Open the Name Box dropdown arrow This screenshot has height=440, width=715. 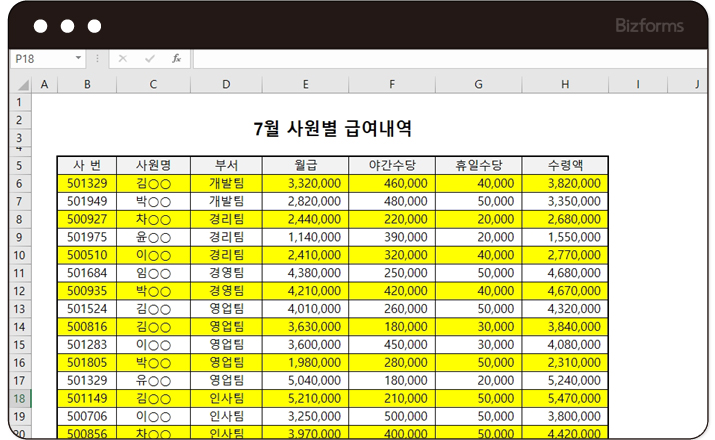coord(79,59)
